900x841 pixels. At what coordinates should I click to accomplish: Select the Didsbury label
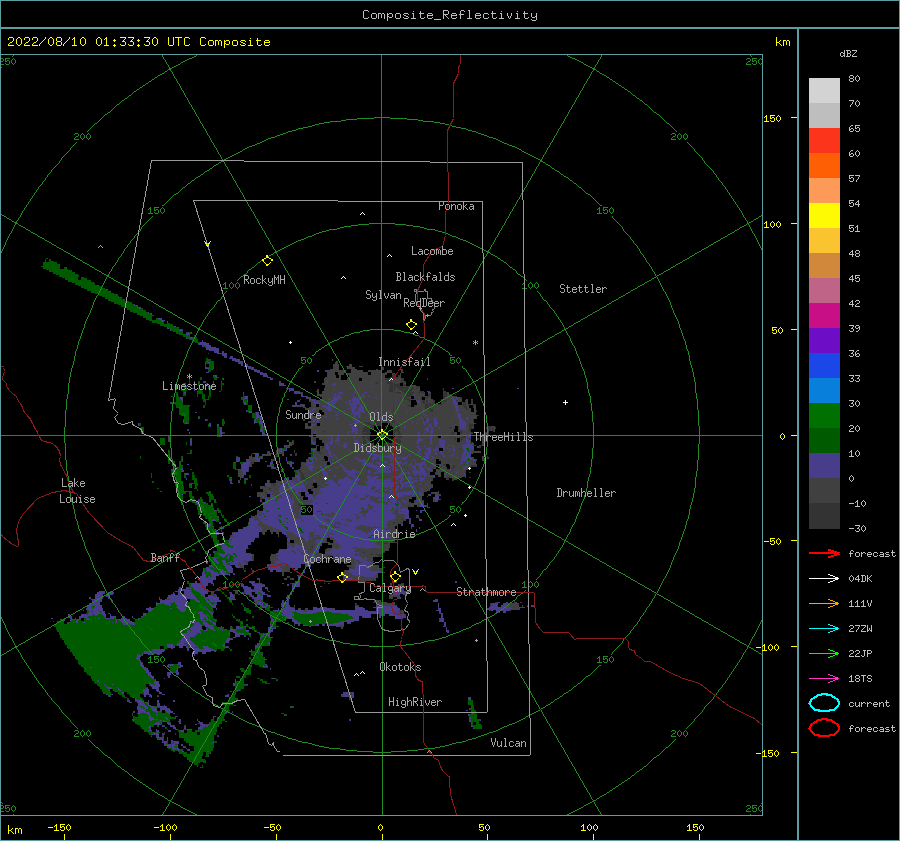(377, 448)
